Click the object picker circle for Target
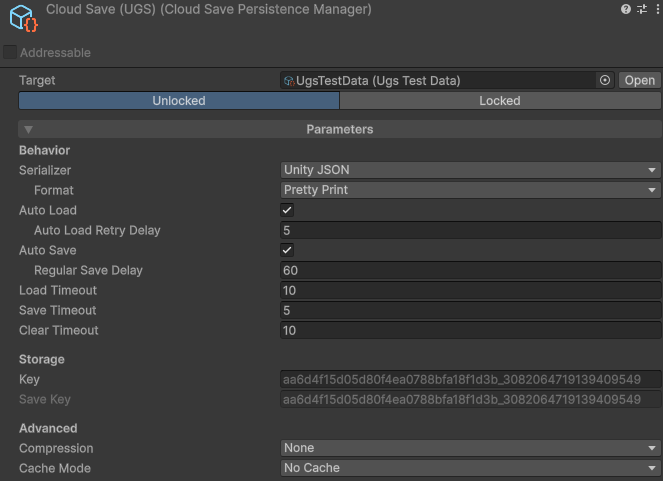The width and height of the screenshot is (663, 481). pyautogui.click(x=605, y=80)
